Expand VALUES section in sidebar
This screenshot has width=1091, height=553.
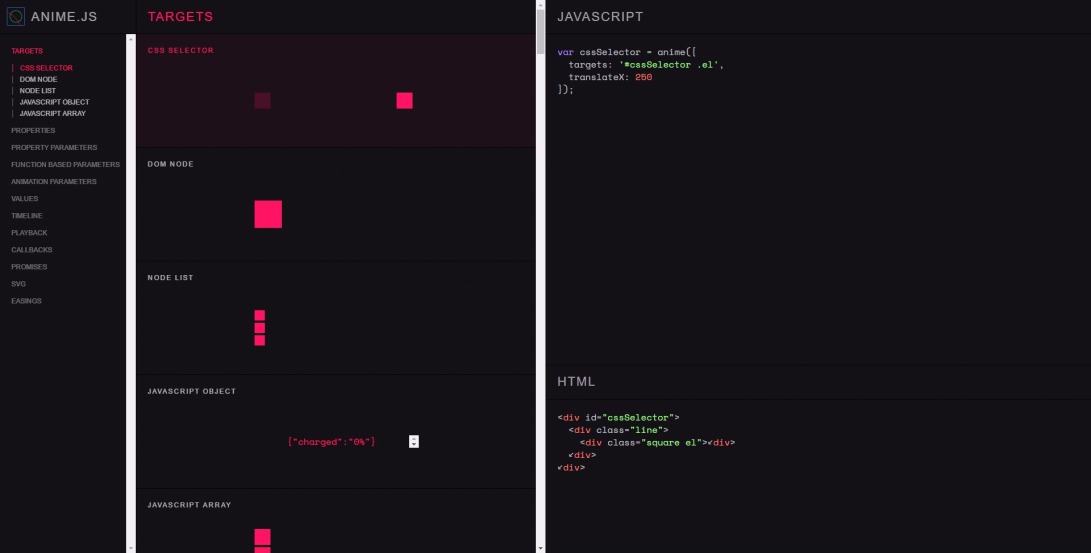[x=24, y=199]
